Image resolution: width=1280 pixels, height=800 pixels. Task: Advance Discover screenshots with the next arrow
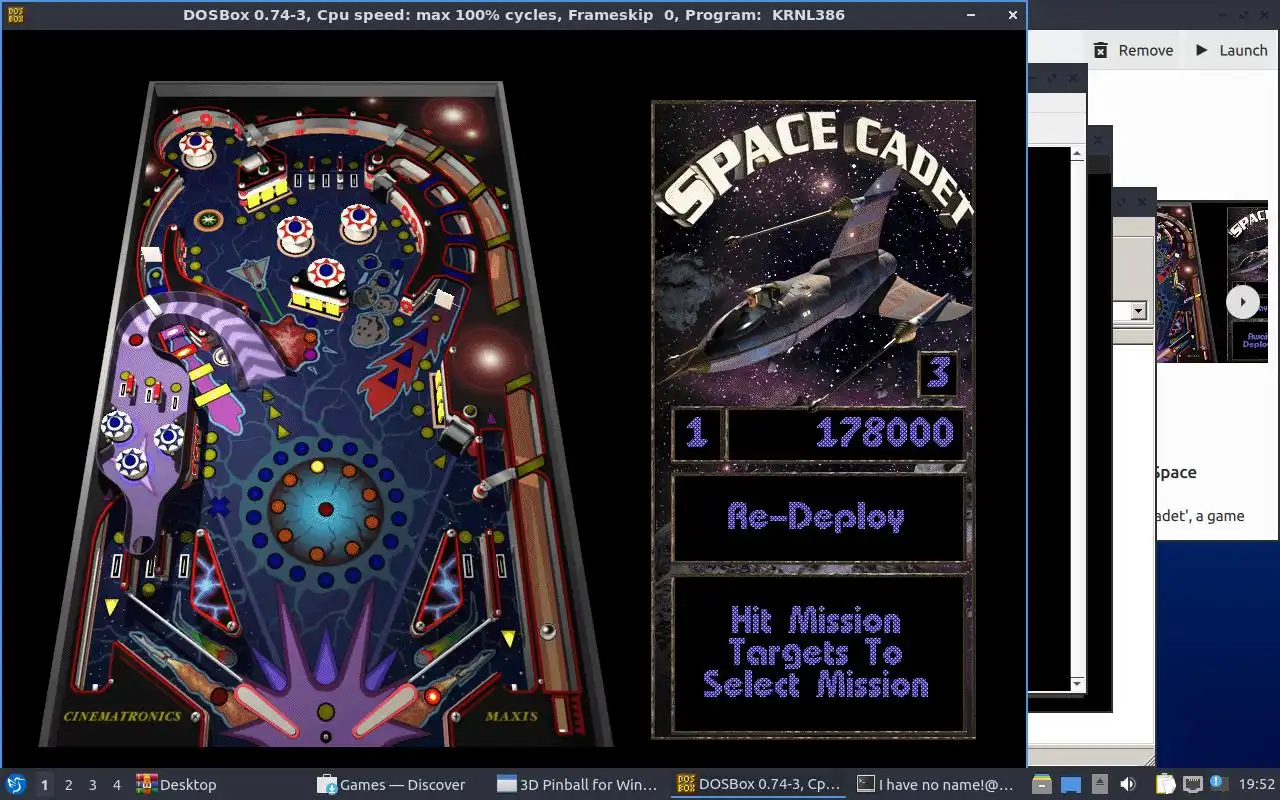tap(1243, 301)
